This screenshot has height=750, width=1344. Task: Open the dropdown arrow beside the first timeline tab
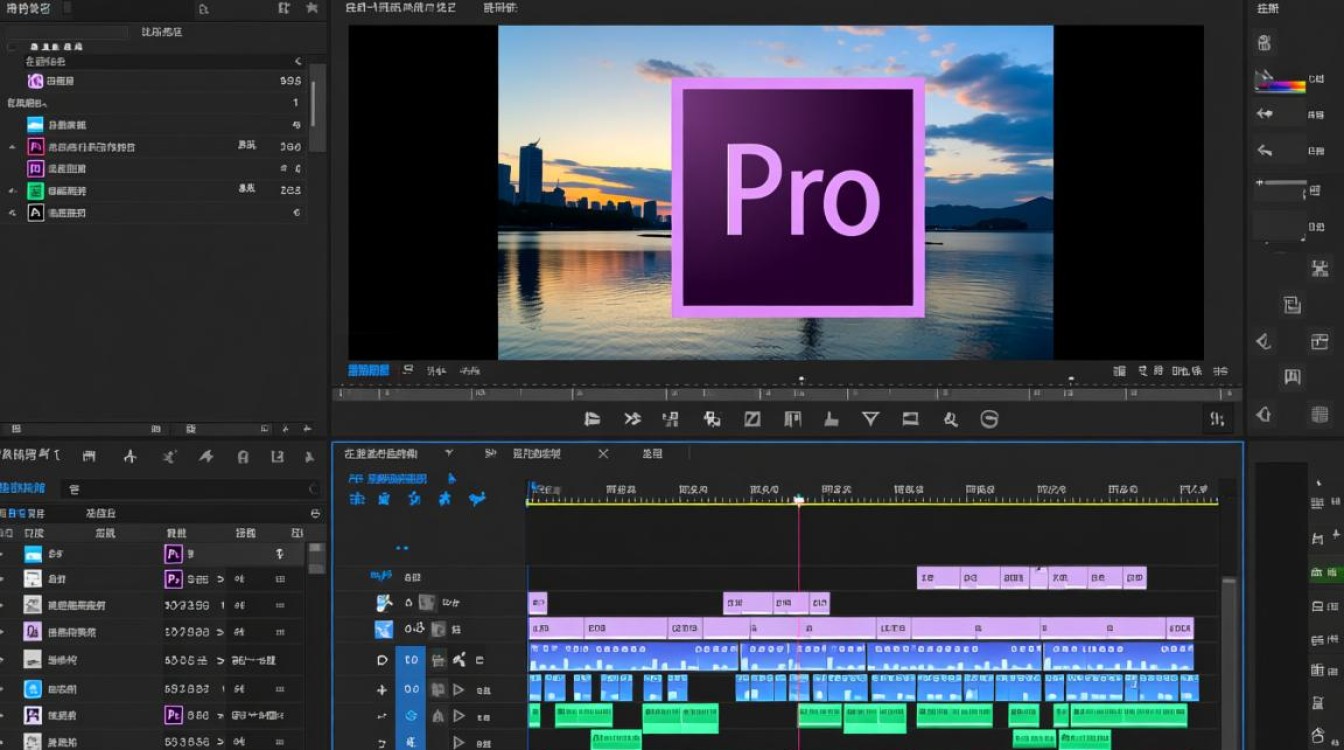click(x=448, y=453)
